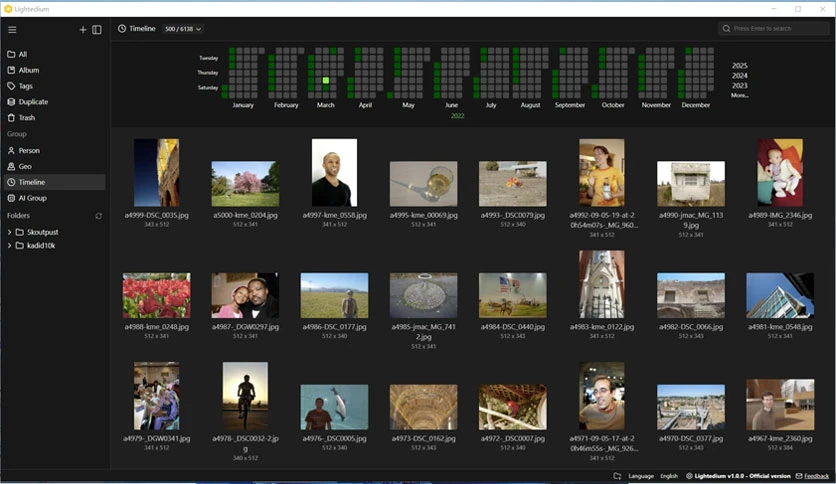Toggle the sidebar panel layout icon

(x=97, y=30)
